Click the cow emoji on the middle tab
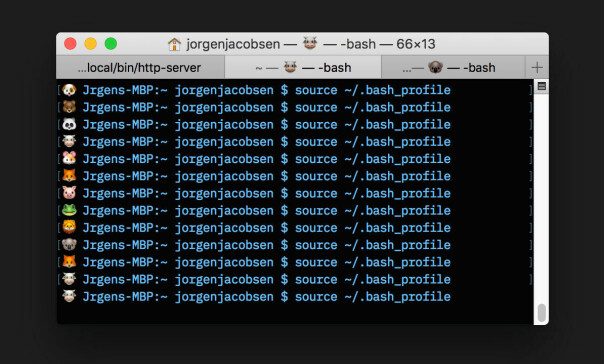This screenshot has height=364, width=604. [290, 67]
